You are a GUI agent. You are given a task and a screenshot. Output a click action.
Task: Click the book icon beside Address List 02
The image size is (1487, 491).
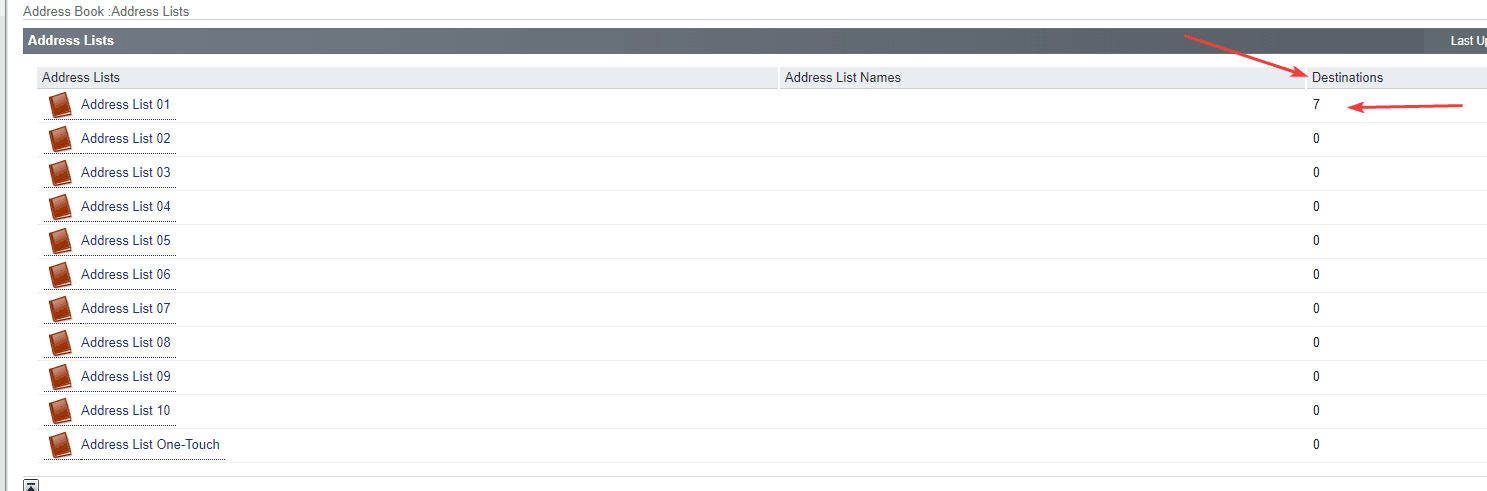[x=60, y=139]
